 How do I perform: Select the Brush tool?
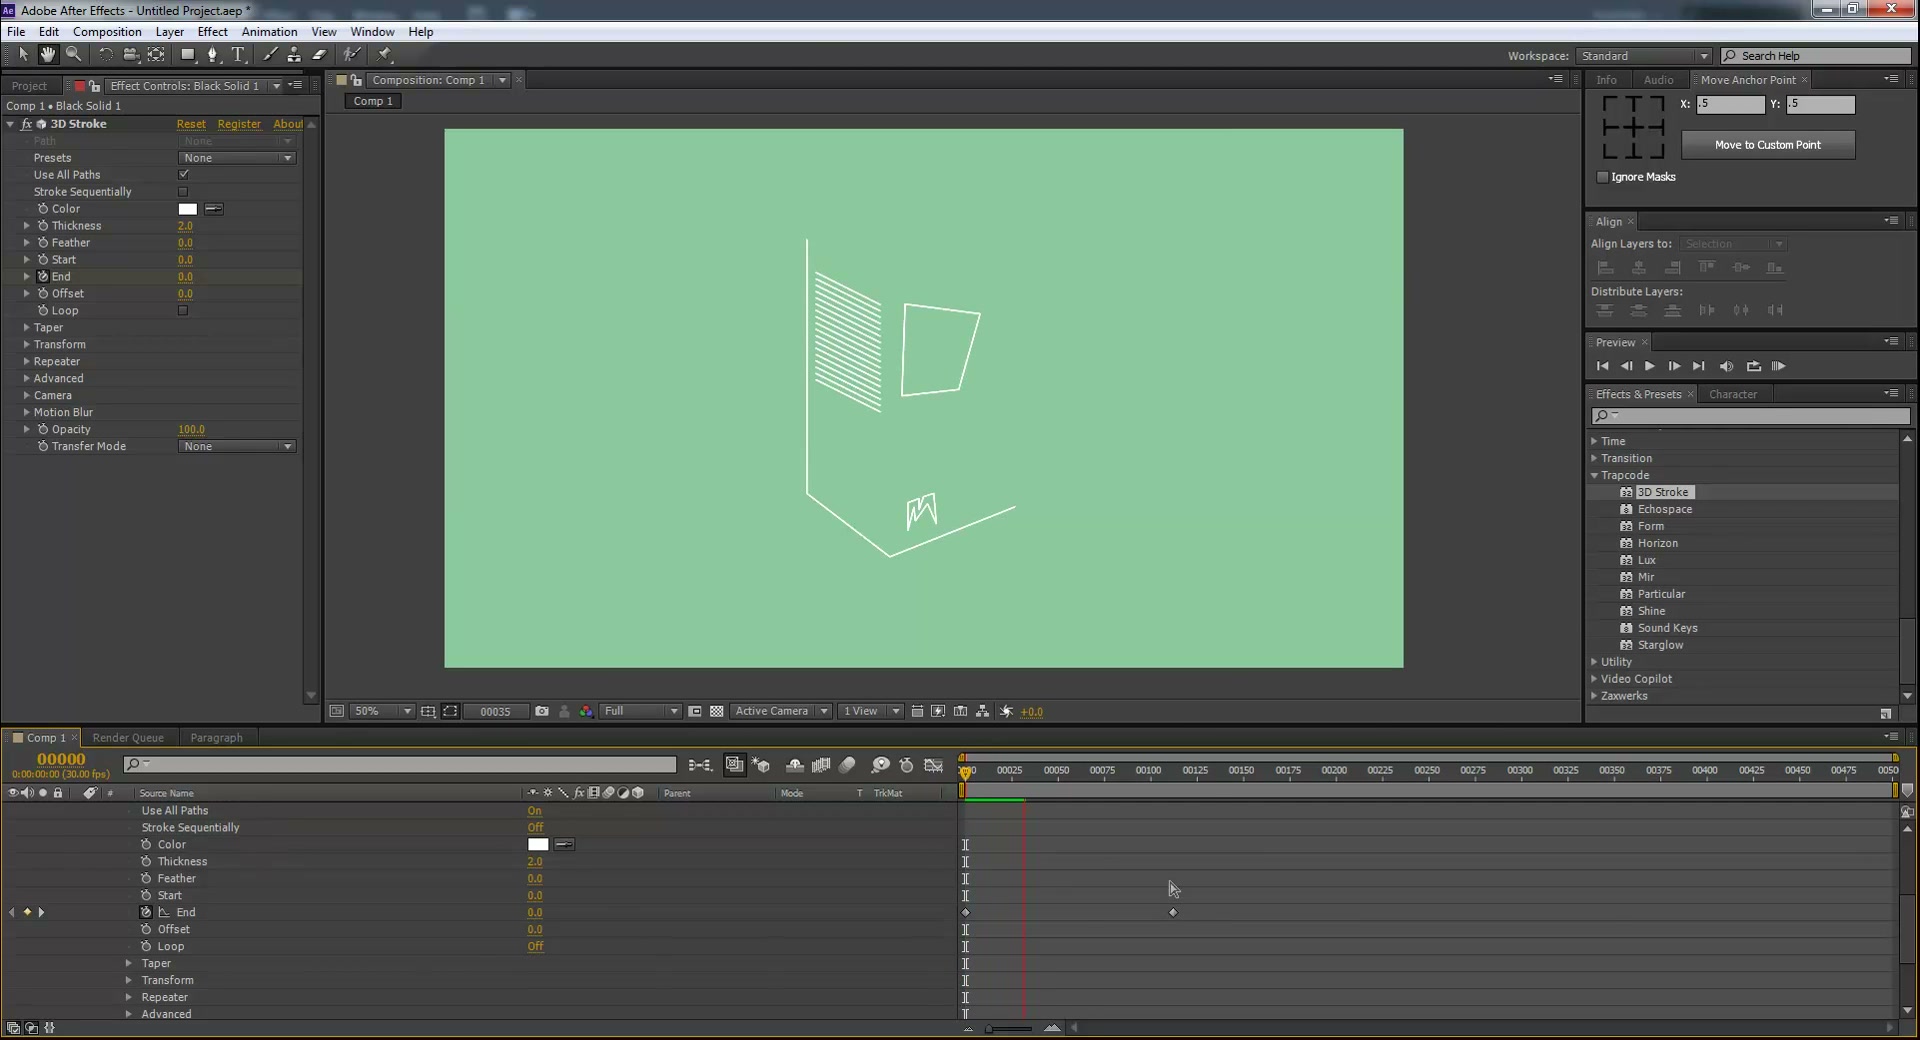coord(270,55)
